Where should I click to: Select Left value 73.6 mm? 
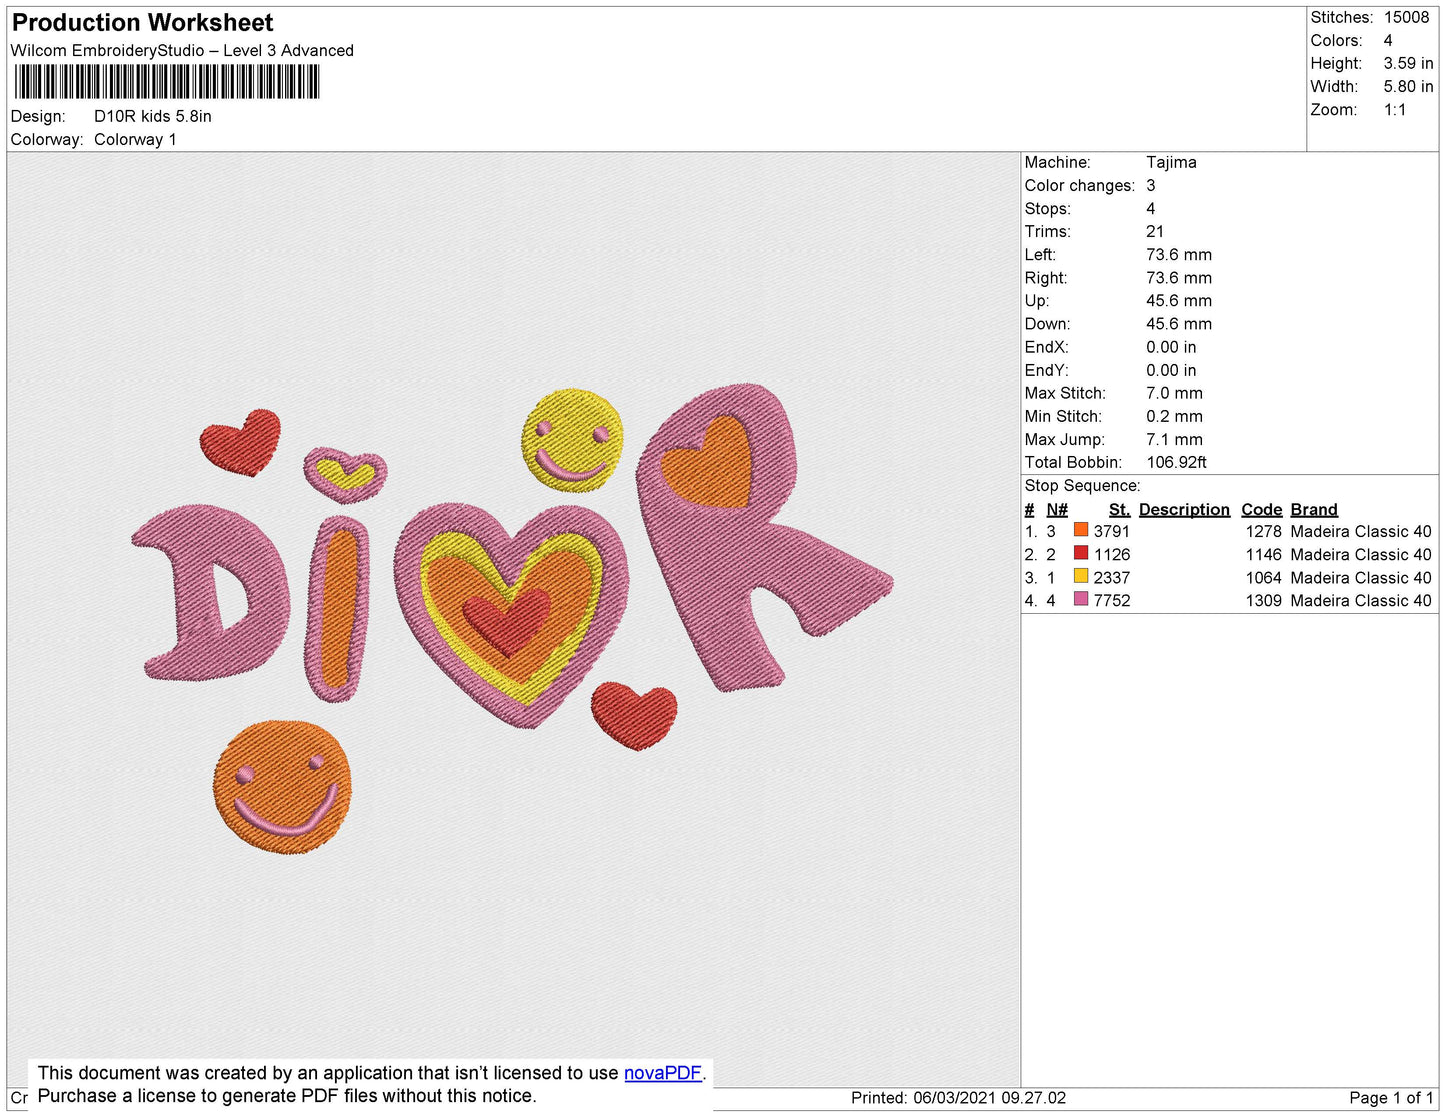1179,255
